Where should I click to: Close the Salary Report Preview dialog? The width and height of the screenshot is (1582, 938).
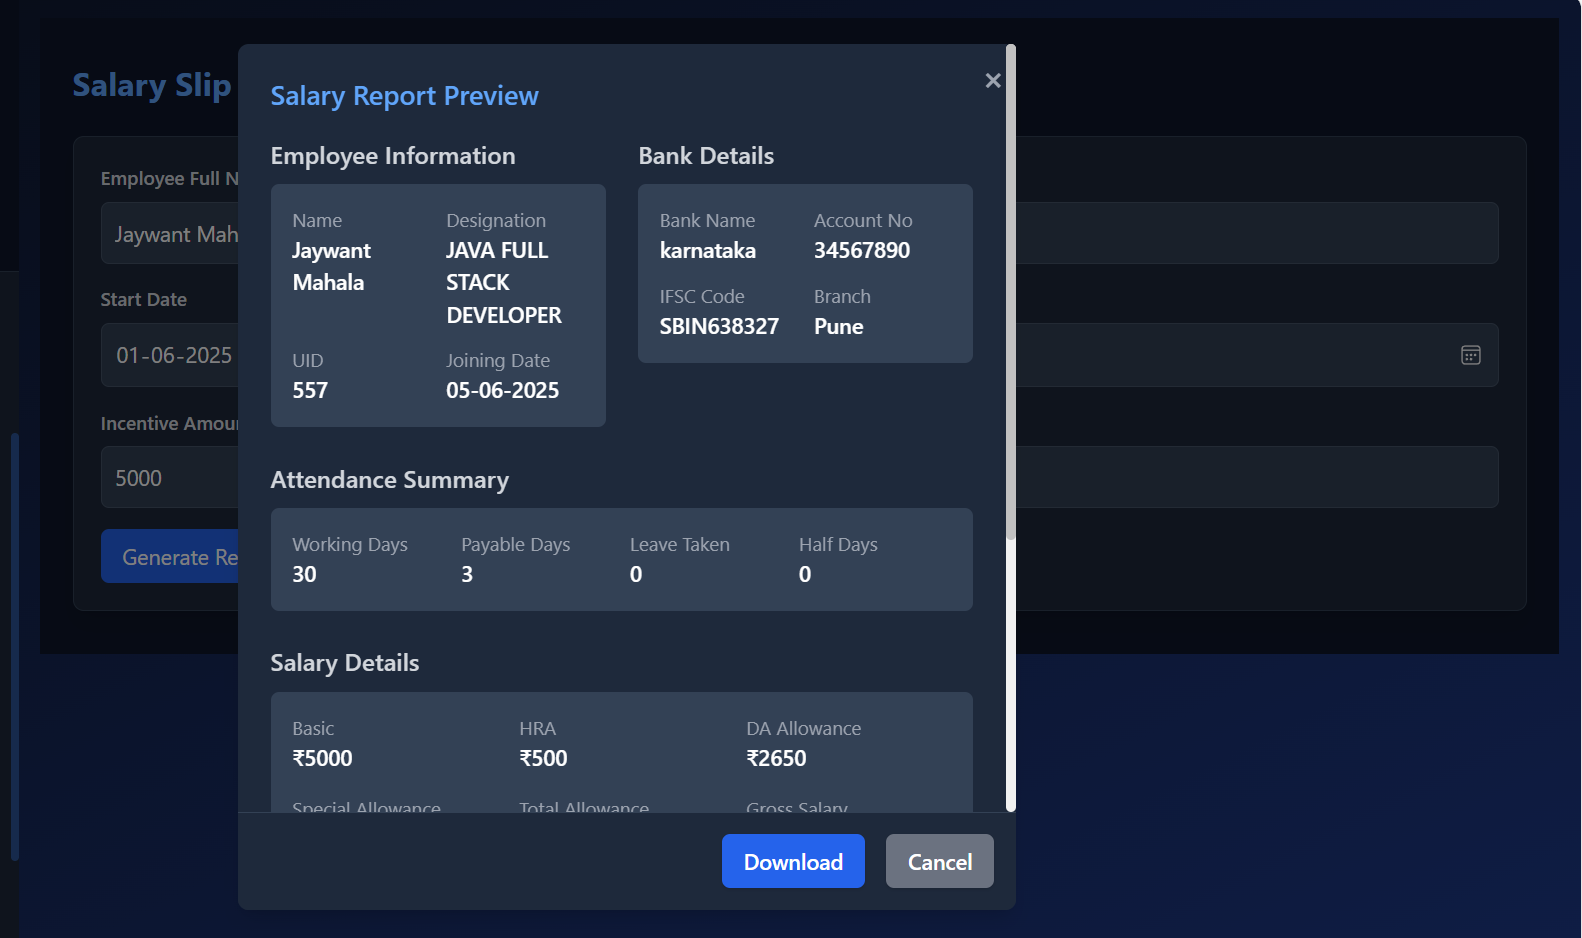(992, 81)
